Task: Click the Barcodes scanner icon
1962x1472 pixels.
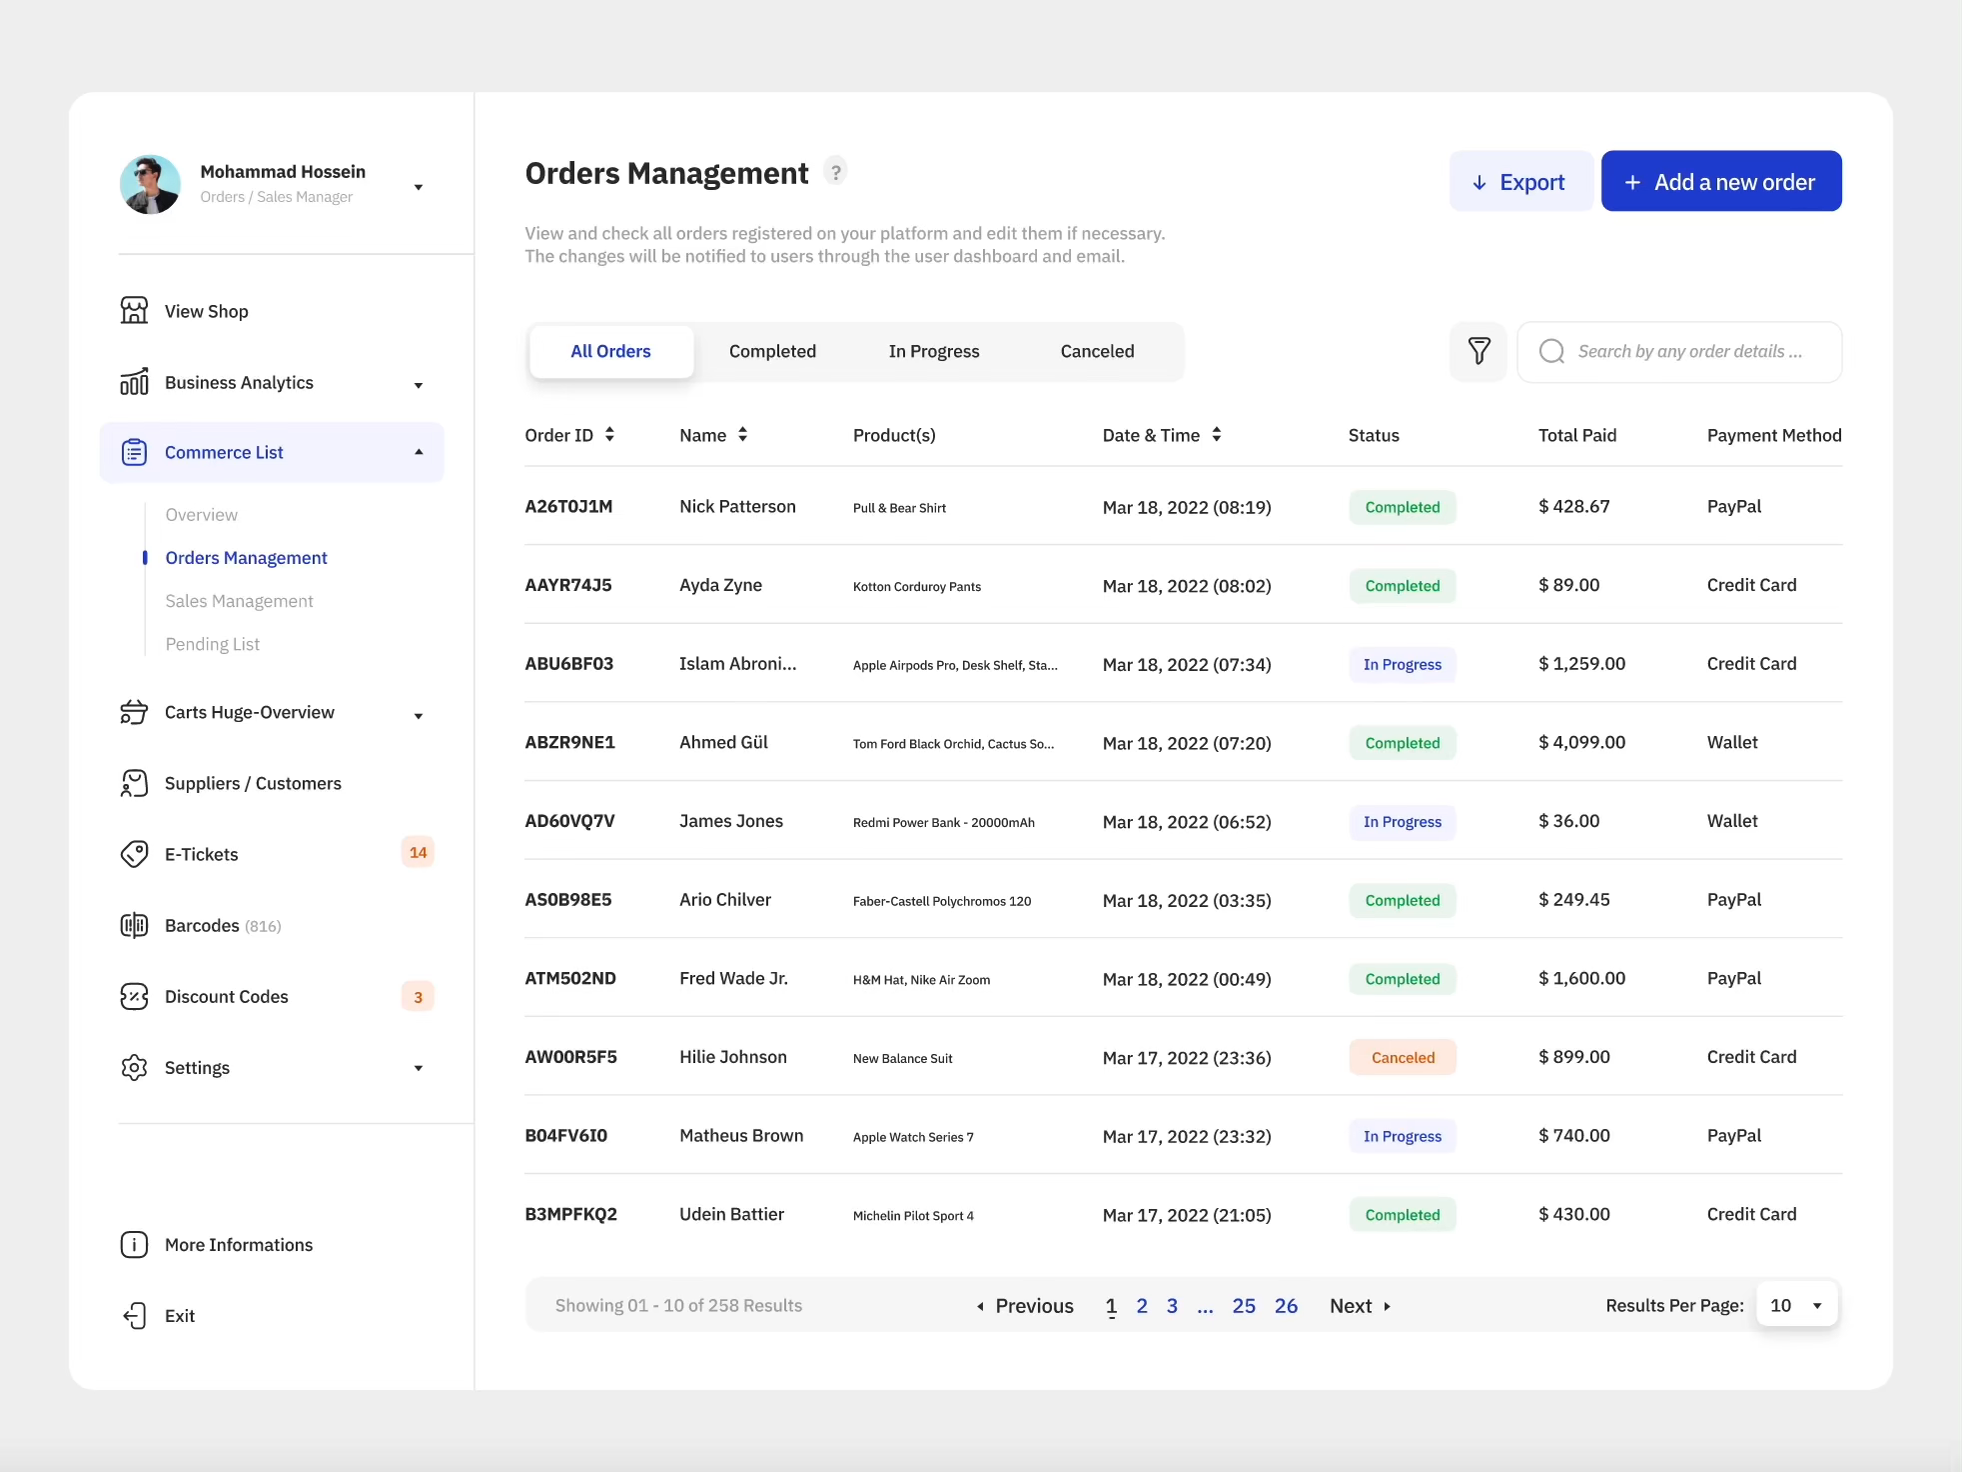Action: 134,925
